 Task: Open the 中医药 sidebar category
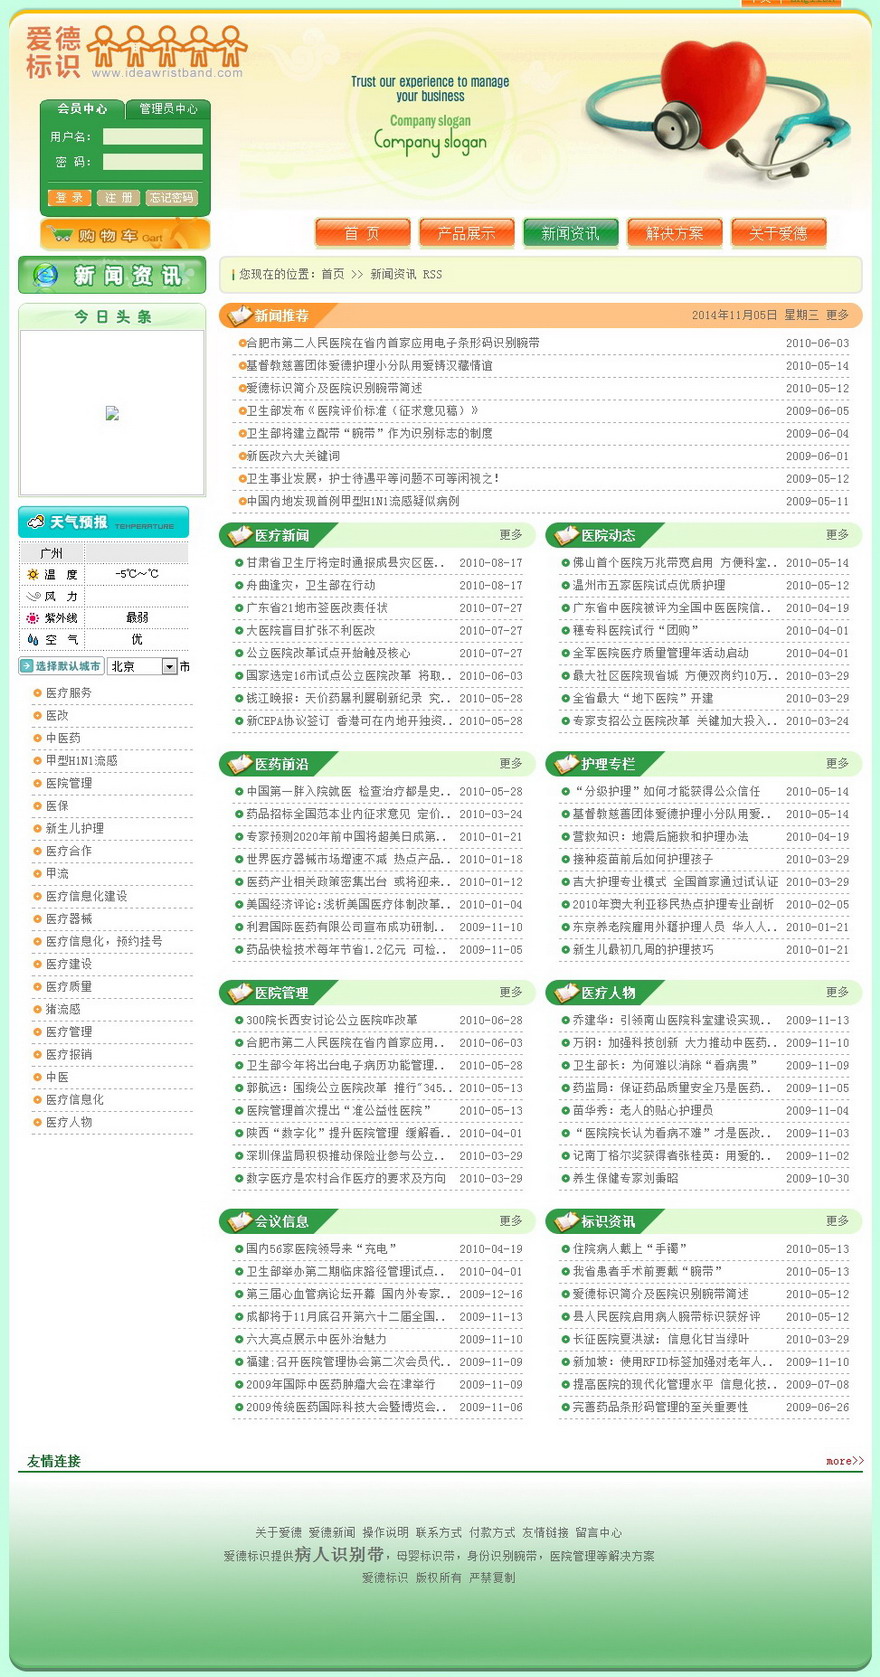tap(63, 738)
